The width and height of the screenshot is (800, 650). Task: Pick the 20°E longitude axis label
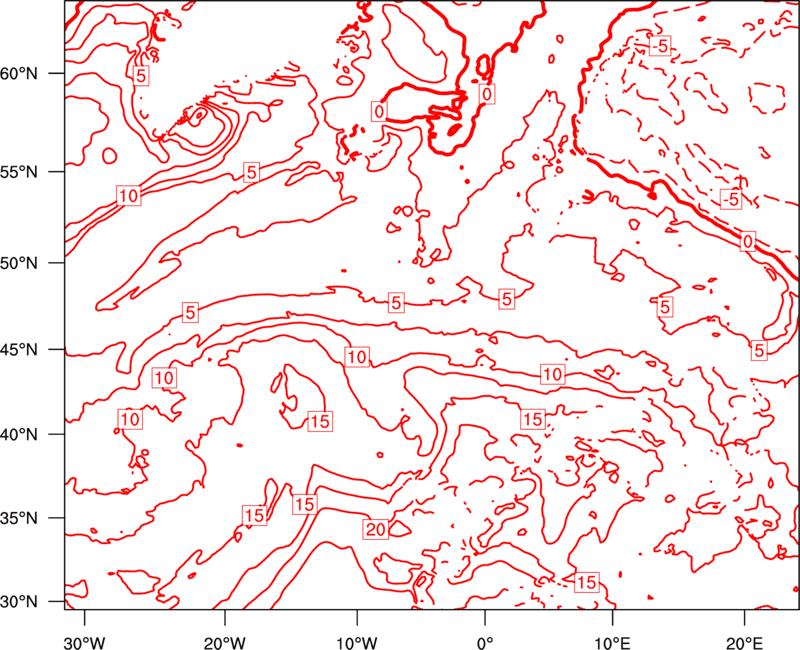tap(744, 642)
